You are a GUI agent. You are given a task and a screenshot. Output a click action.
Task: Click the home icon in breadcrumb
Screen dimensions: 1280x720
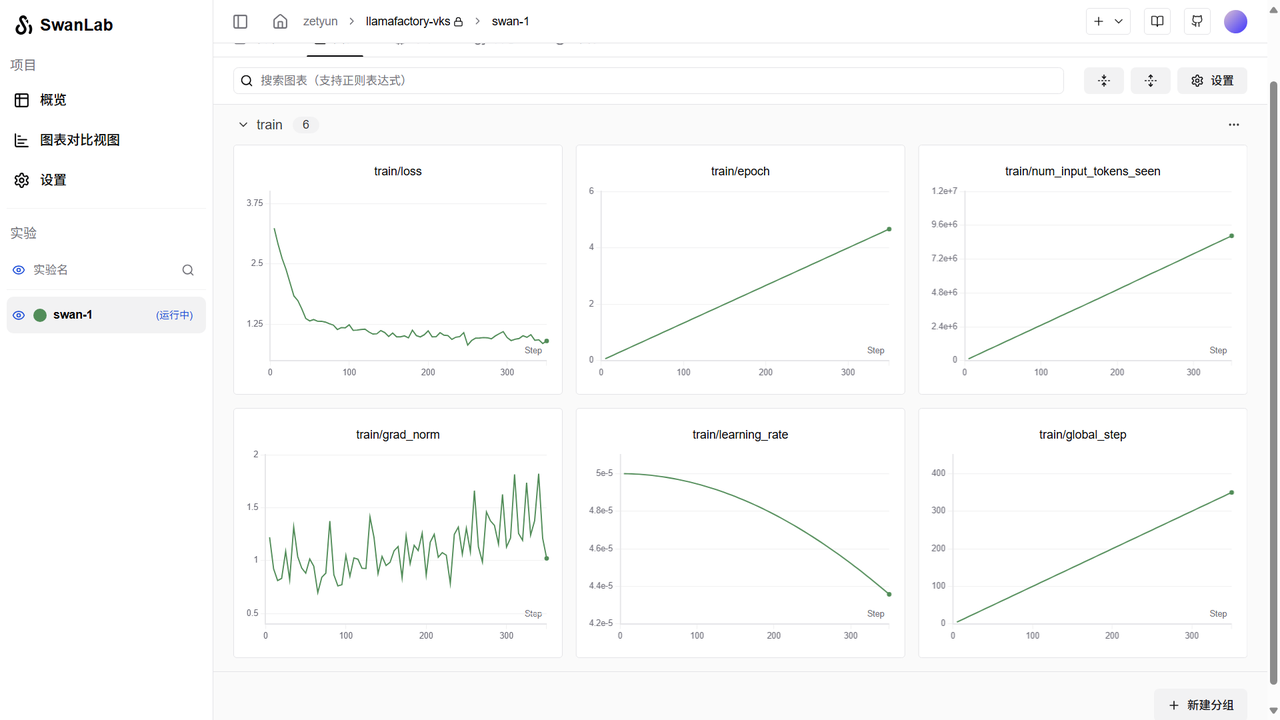pyautogui.click(x=280, y=21)
